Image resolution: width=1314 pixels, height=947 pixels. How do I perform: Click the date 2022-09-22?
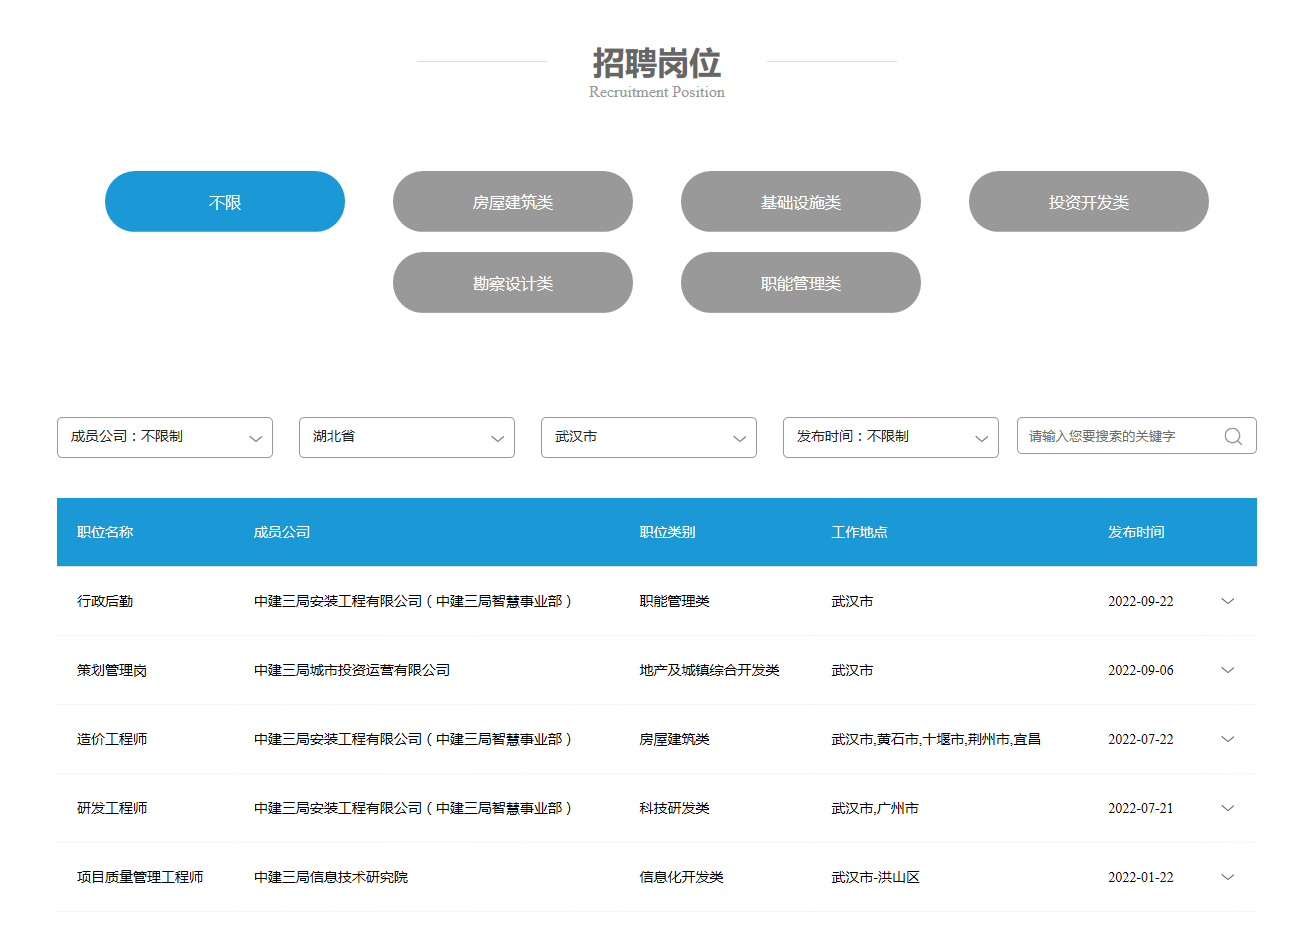[1141, 601]
